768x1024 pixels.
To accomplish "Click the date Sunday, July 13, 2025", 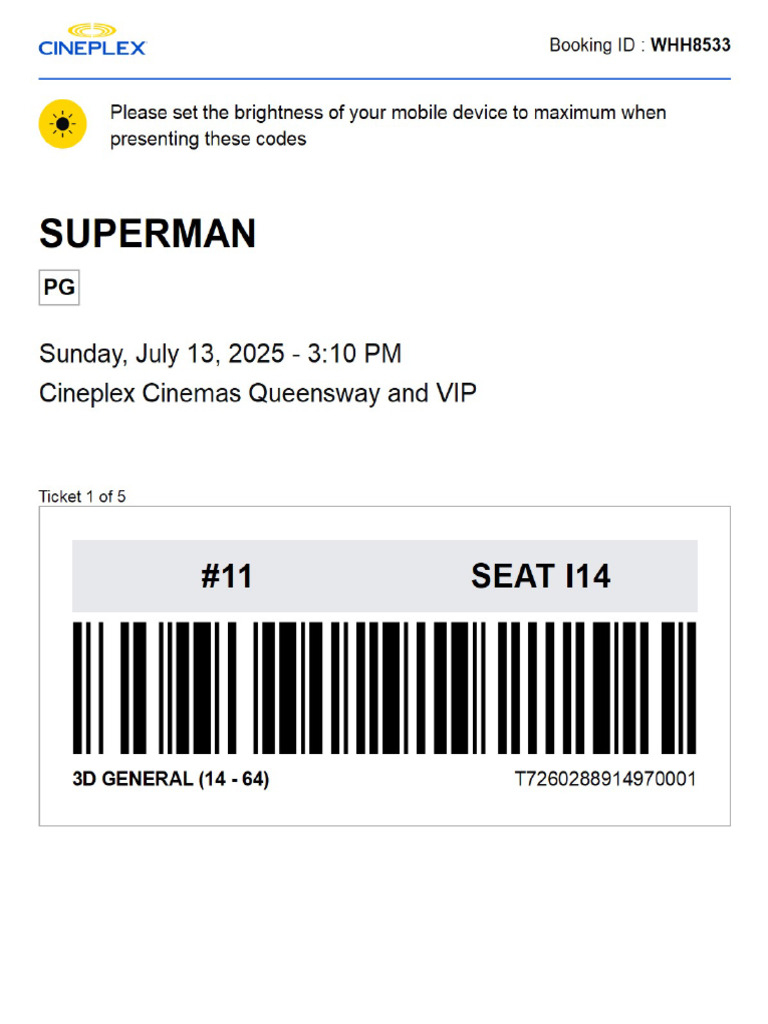I will click(x=162, y=354).
